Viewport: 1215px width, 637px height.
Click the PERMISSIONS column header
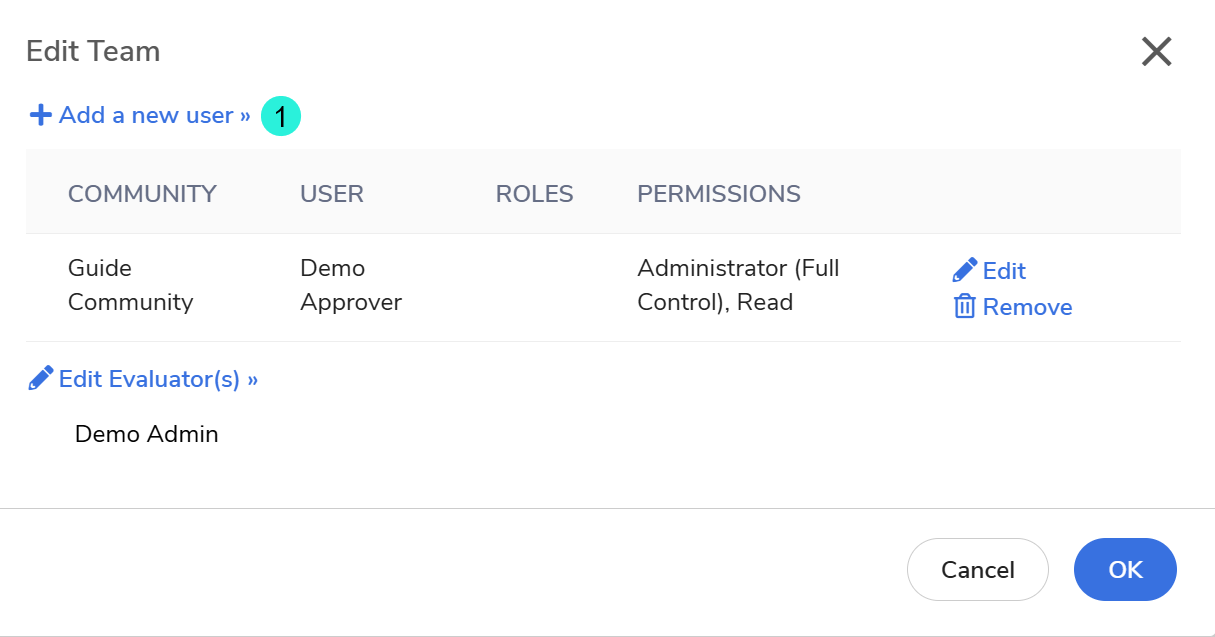pos(718,194)
